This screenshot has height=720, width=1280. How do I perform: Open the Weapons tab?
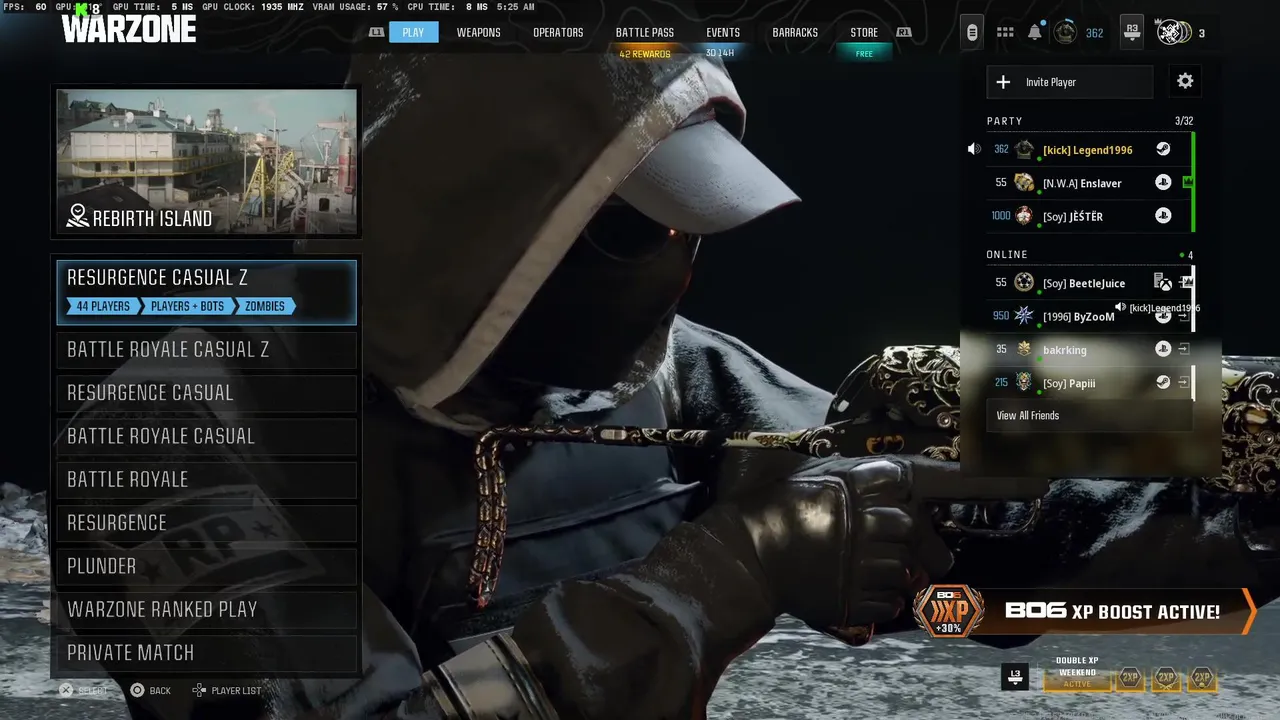(x=479, y=33)
